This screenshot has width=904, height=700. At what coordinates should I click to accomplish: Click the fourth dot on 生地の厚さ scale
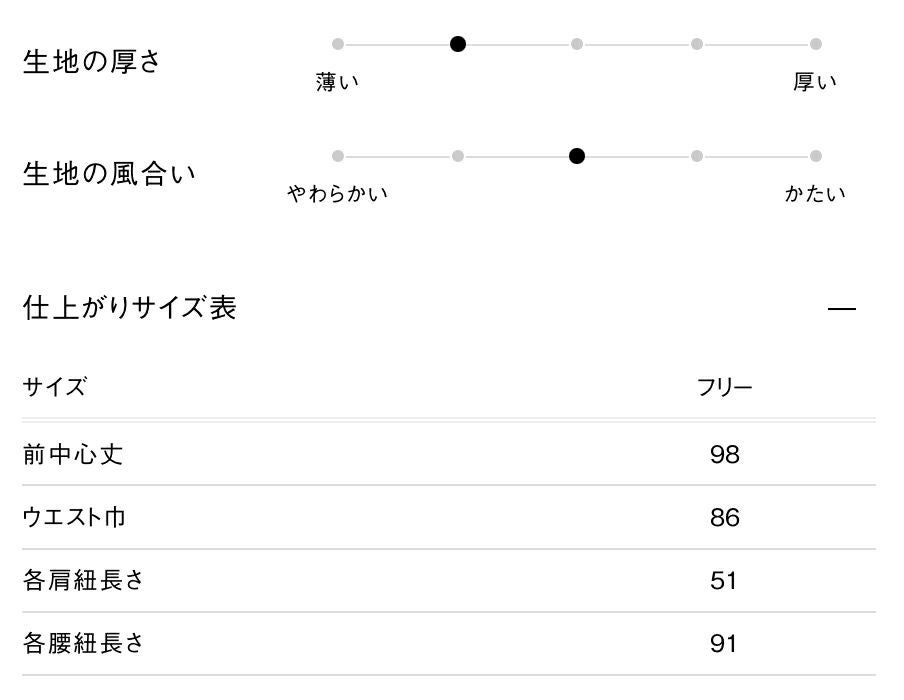697,44
